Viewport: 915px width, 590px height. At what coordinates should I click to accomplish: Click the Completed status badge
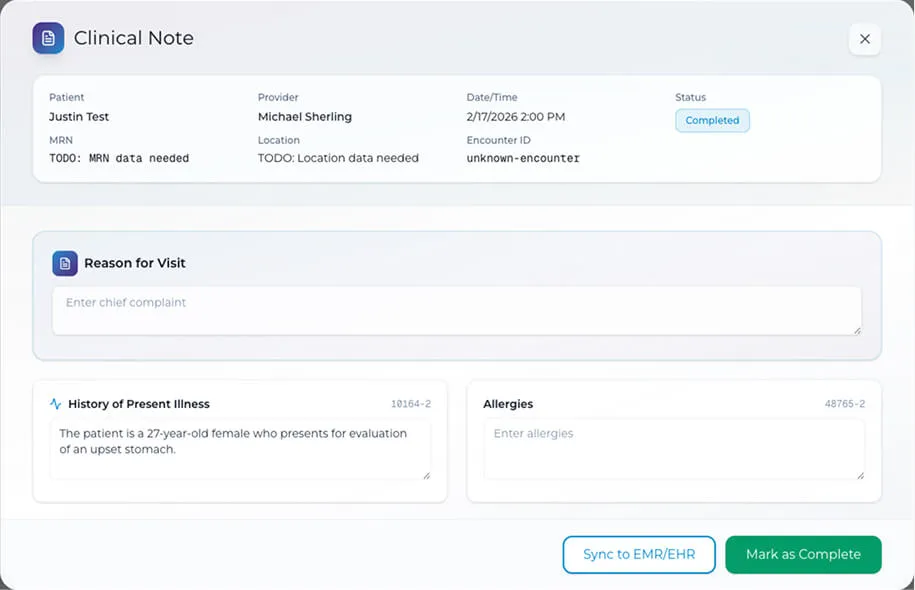(712, 120)
